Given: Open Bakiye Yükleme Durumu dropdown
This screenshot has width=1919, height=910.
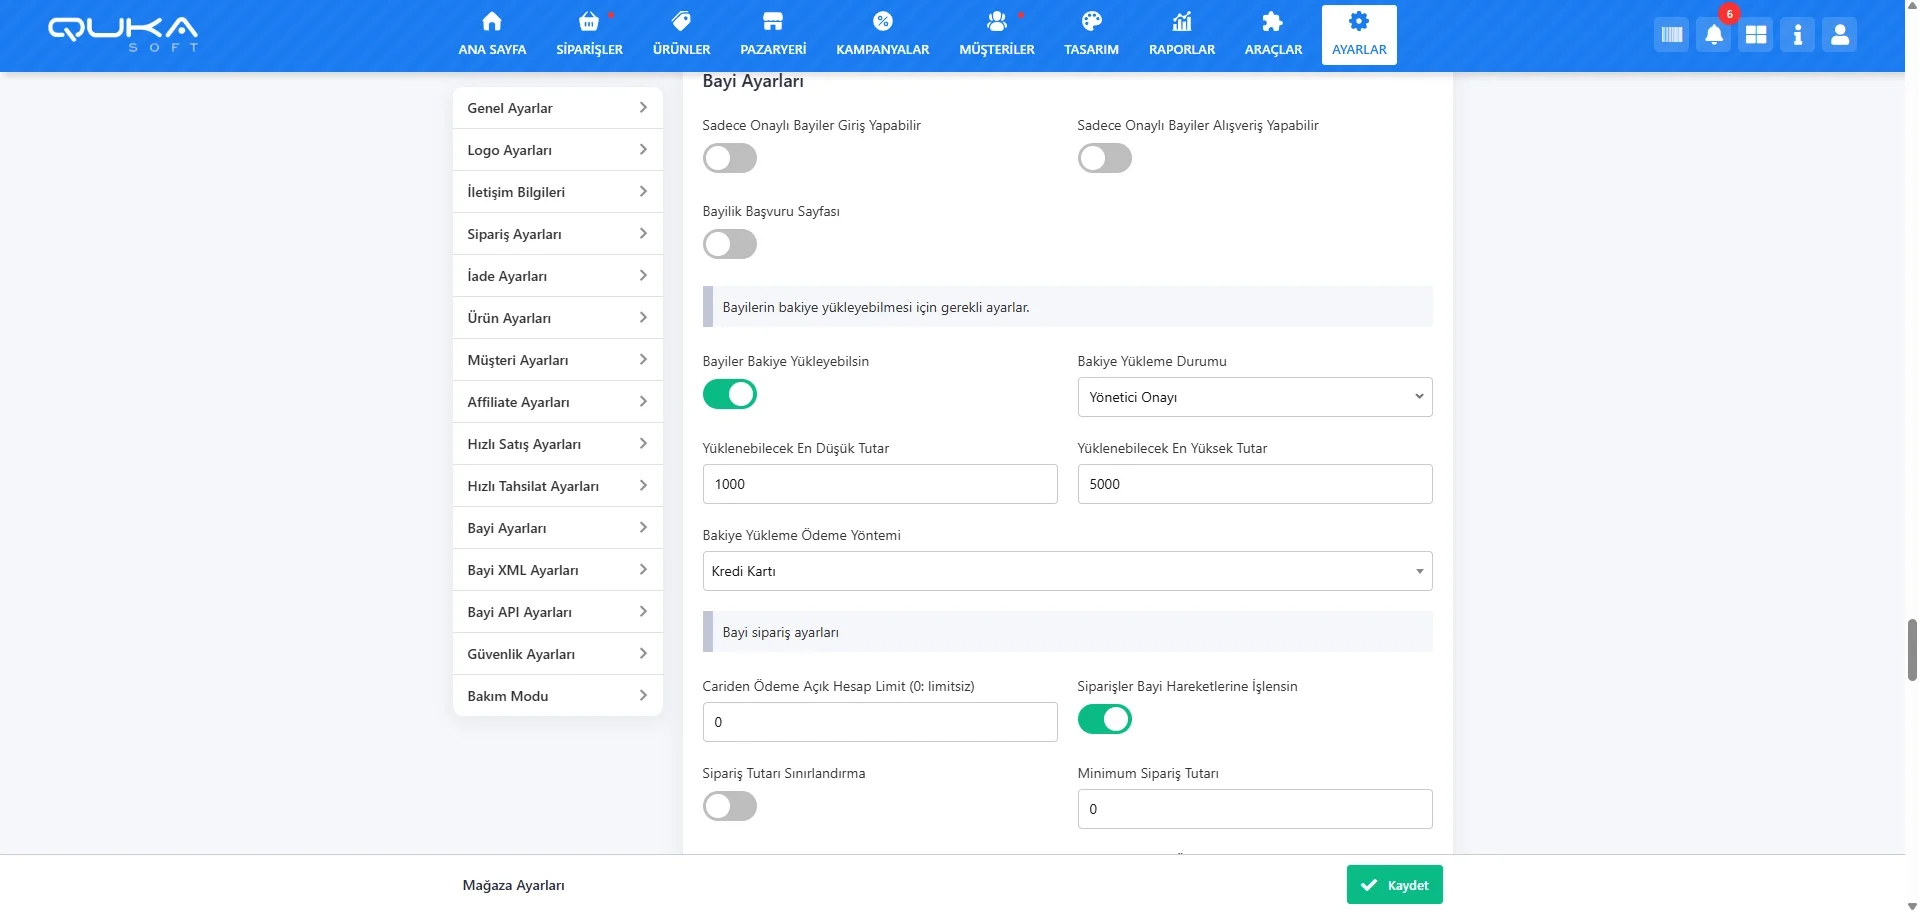Looking at the screenshot, I should [1254, 397].
